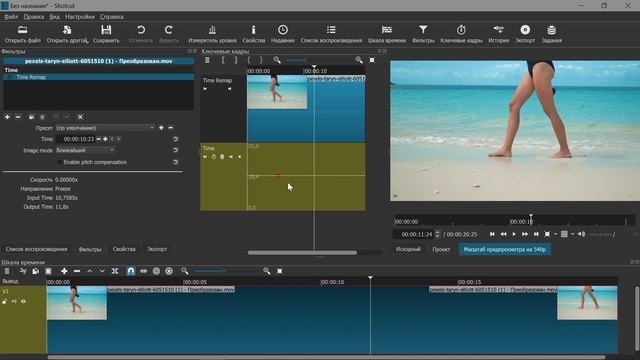This screenshot has width=640, height=360.
Task: Zoom timeline to fit icon
Action: 280,271
